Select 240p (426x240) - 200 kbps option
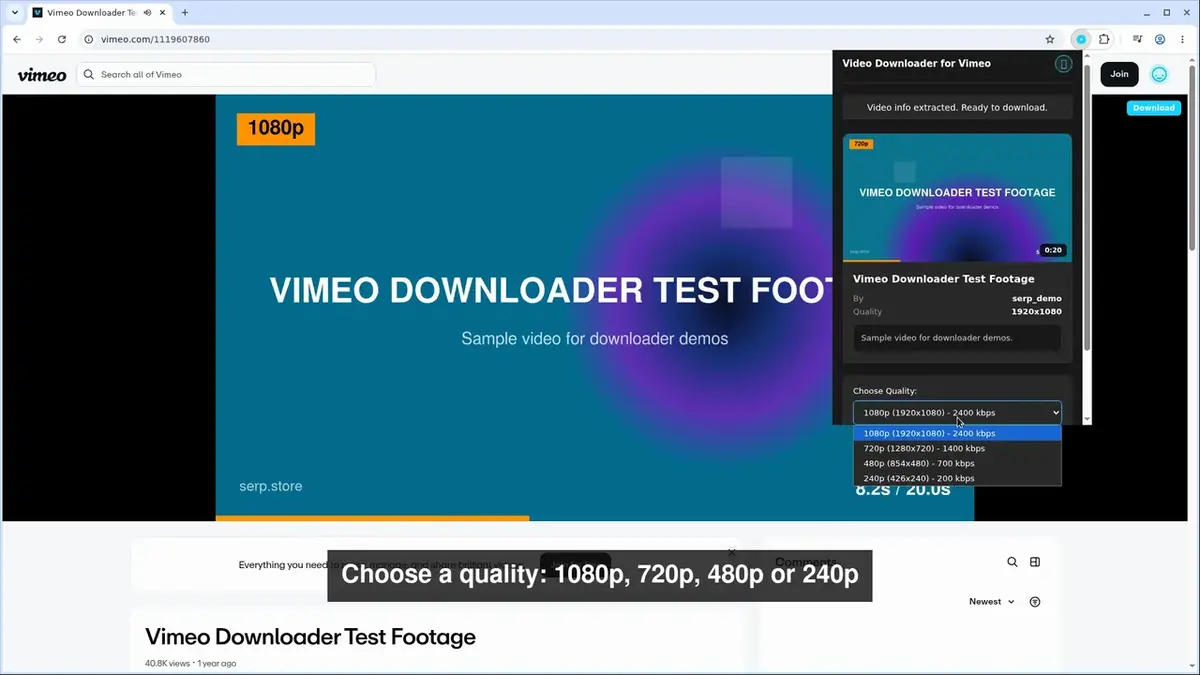Screen dimensions: 1200x675 pos(957,478)
